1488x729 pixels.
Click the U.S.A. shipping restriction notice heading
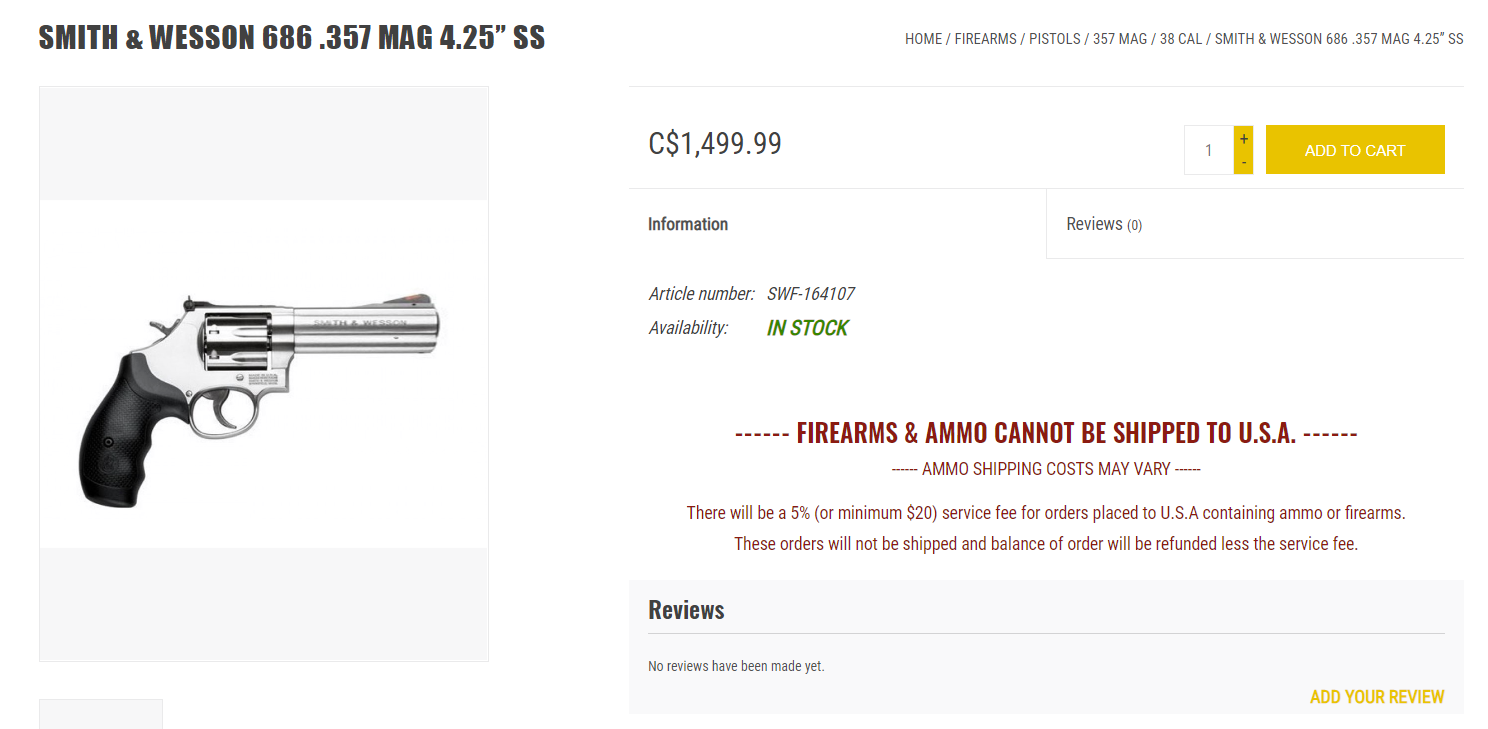[x=1046, y=433]
